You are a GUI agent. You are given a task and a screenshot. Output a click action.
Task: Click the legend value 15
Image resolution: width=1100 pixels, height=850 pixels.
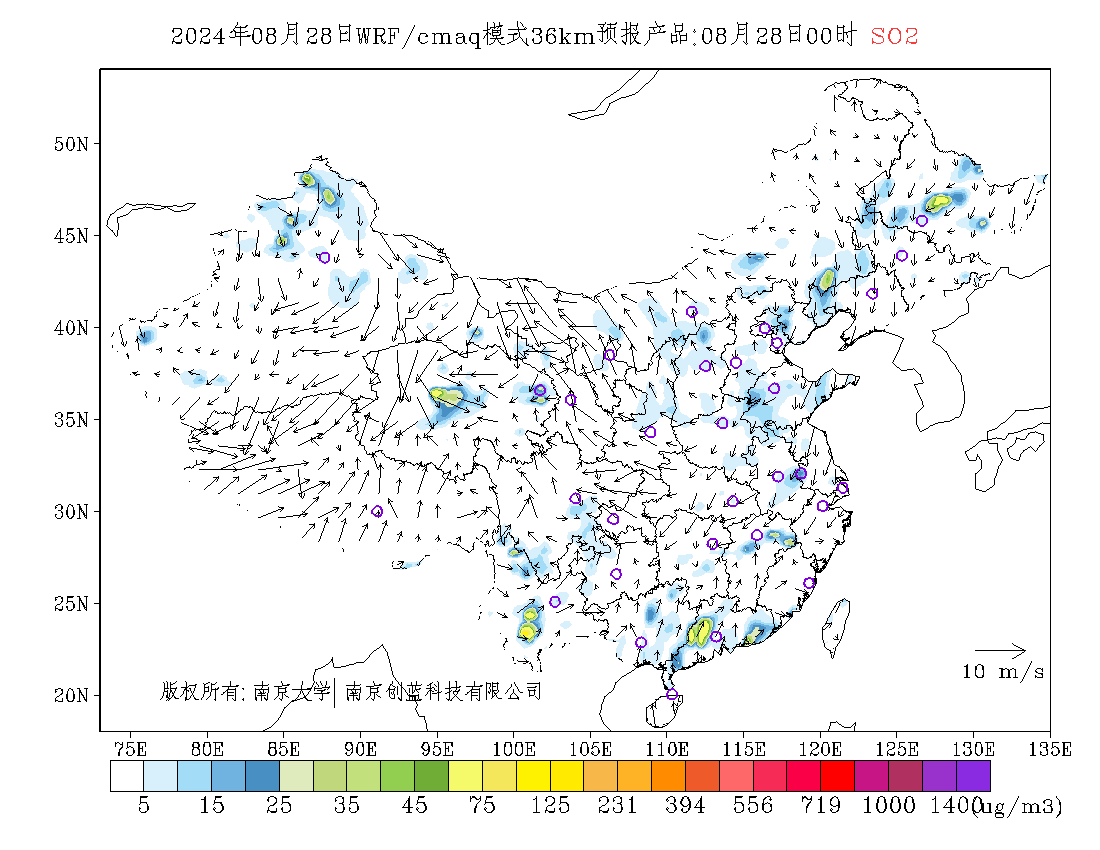click(x=211, y=805)
